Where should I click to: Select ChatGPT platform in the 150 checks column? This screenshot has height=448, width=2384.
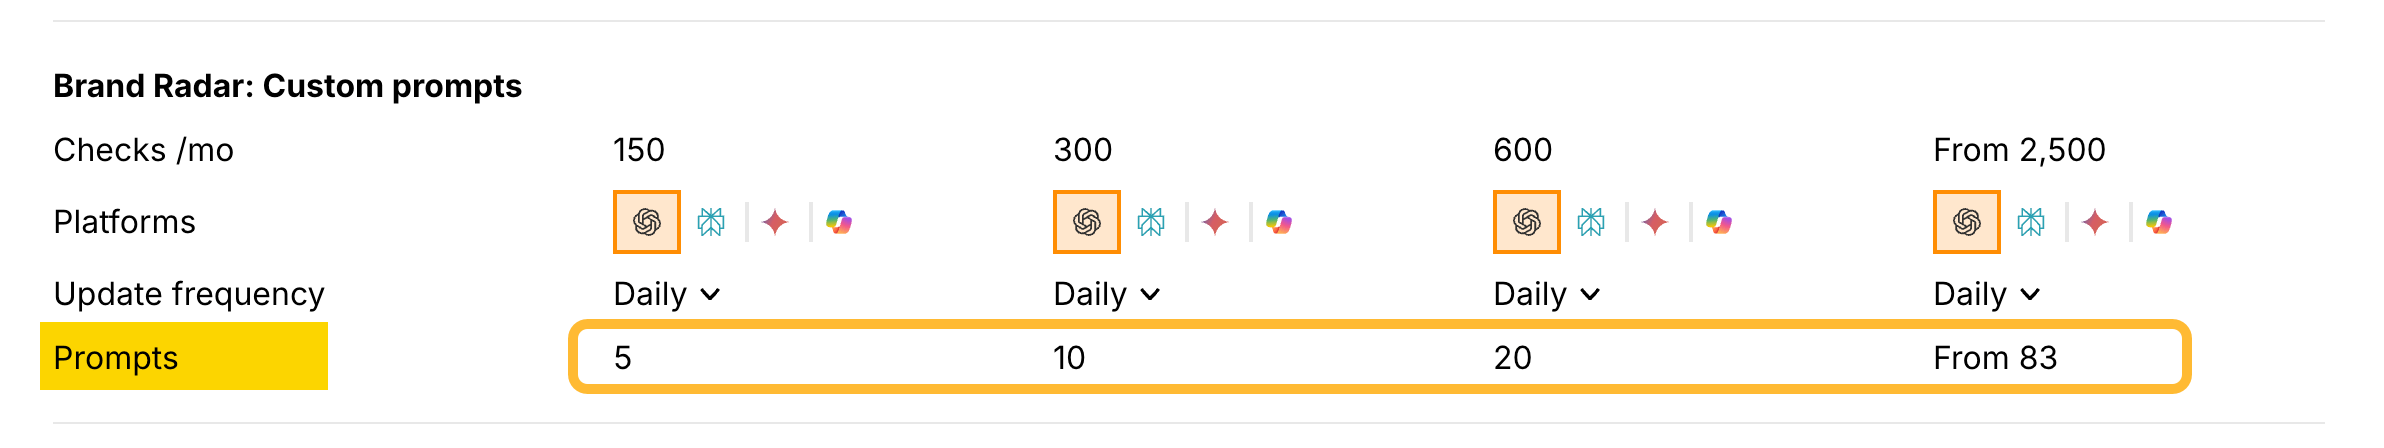pos(647,222)
